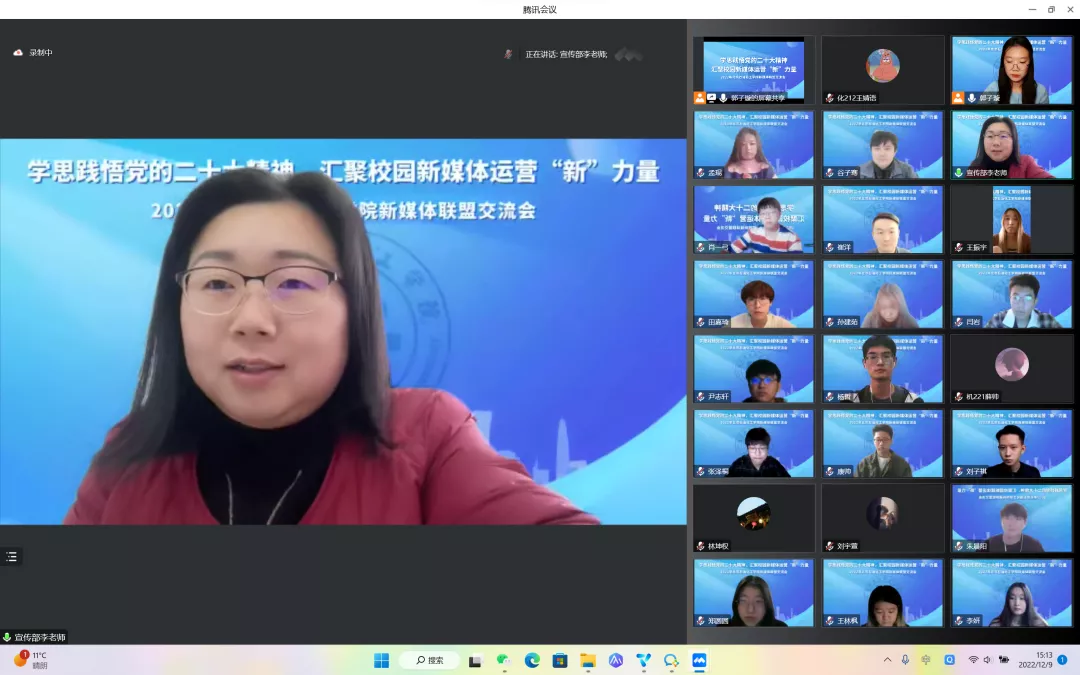Click the WeChat icon in the taskbar
This screenshot has width=1080, height=675.
[504, 661]
